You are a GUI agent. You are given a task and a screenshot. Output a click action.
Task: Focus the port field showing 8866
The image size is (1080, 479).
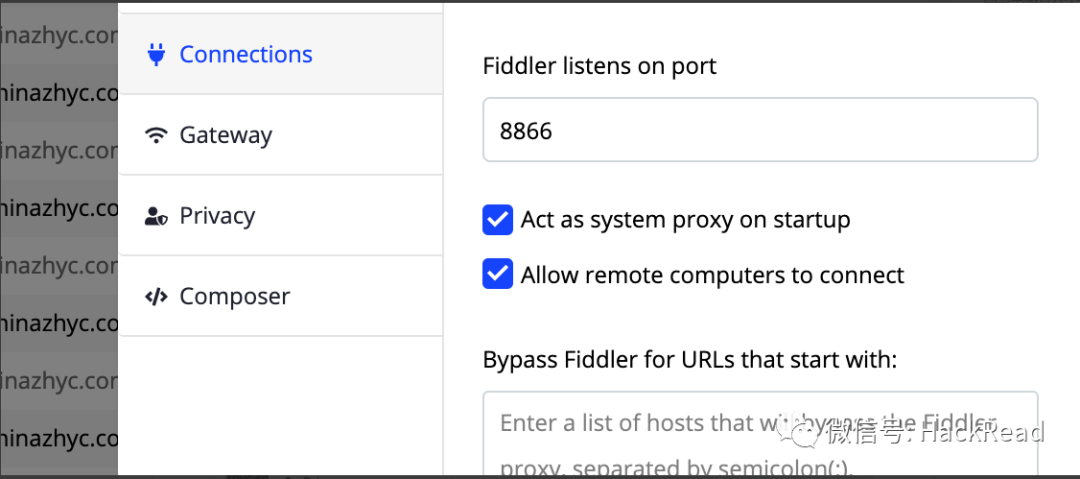click(x=760, y=130)
